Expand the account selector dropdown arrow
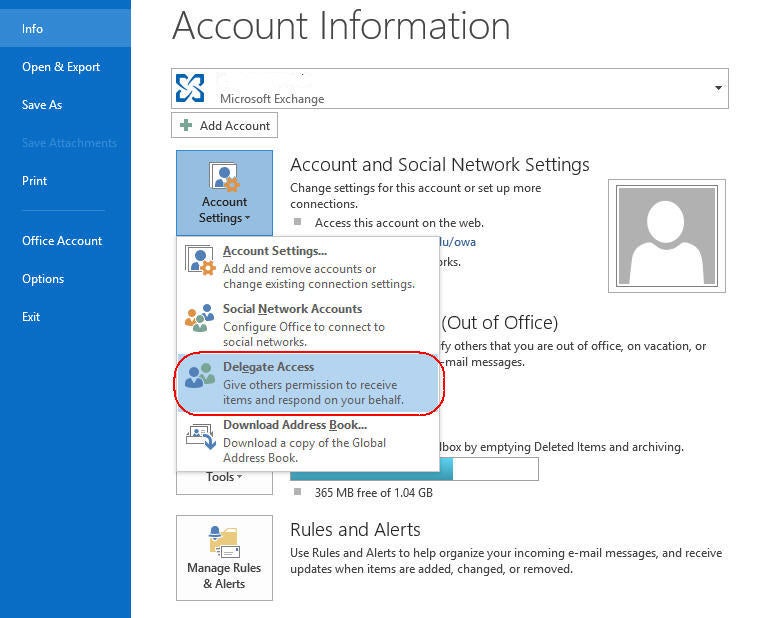760x618 pixels. [718, 88]
